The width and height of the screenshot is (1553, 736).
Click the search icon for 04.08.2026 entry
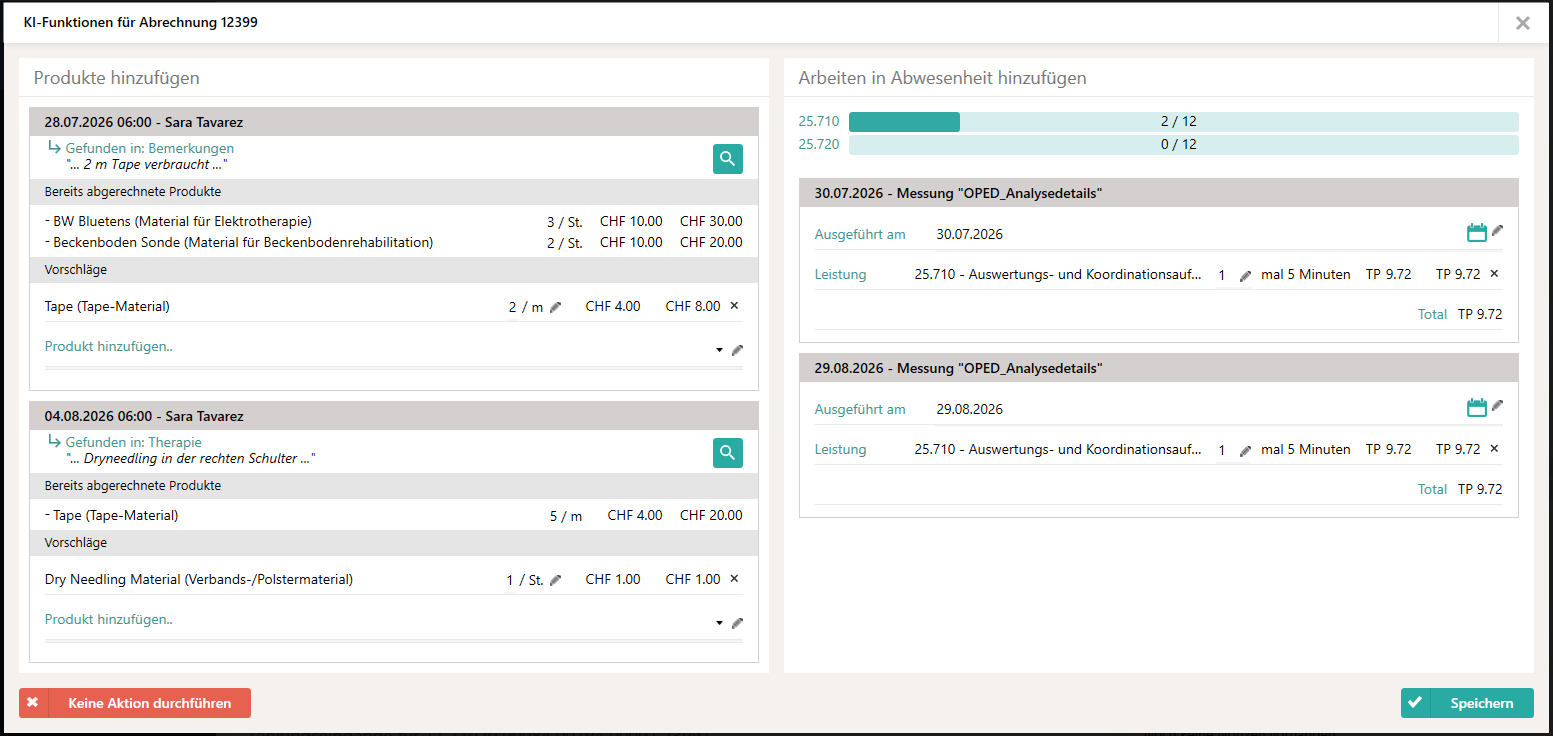(x=728, y=453)
